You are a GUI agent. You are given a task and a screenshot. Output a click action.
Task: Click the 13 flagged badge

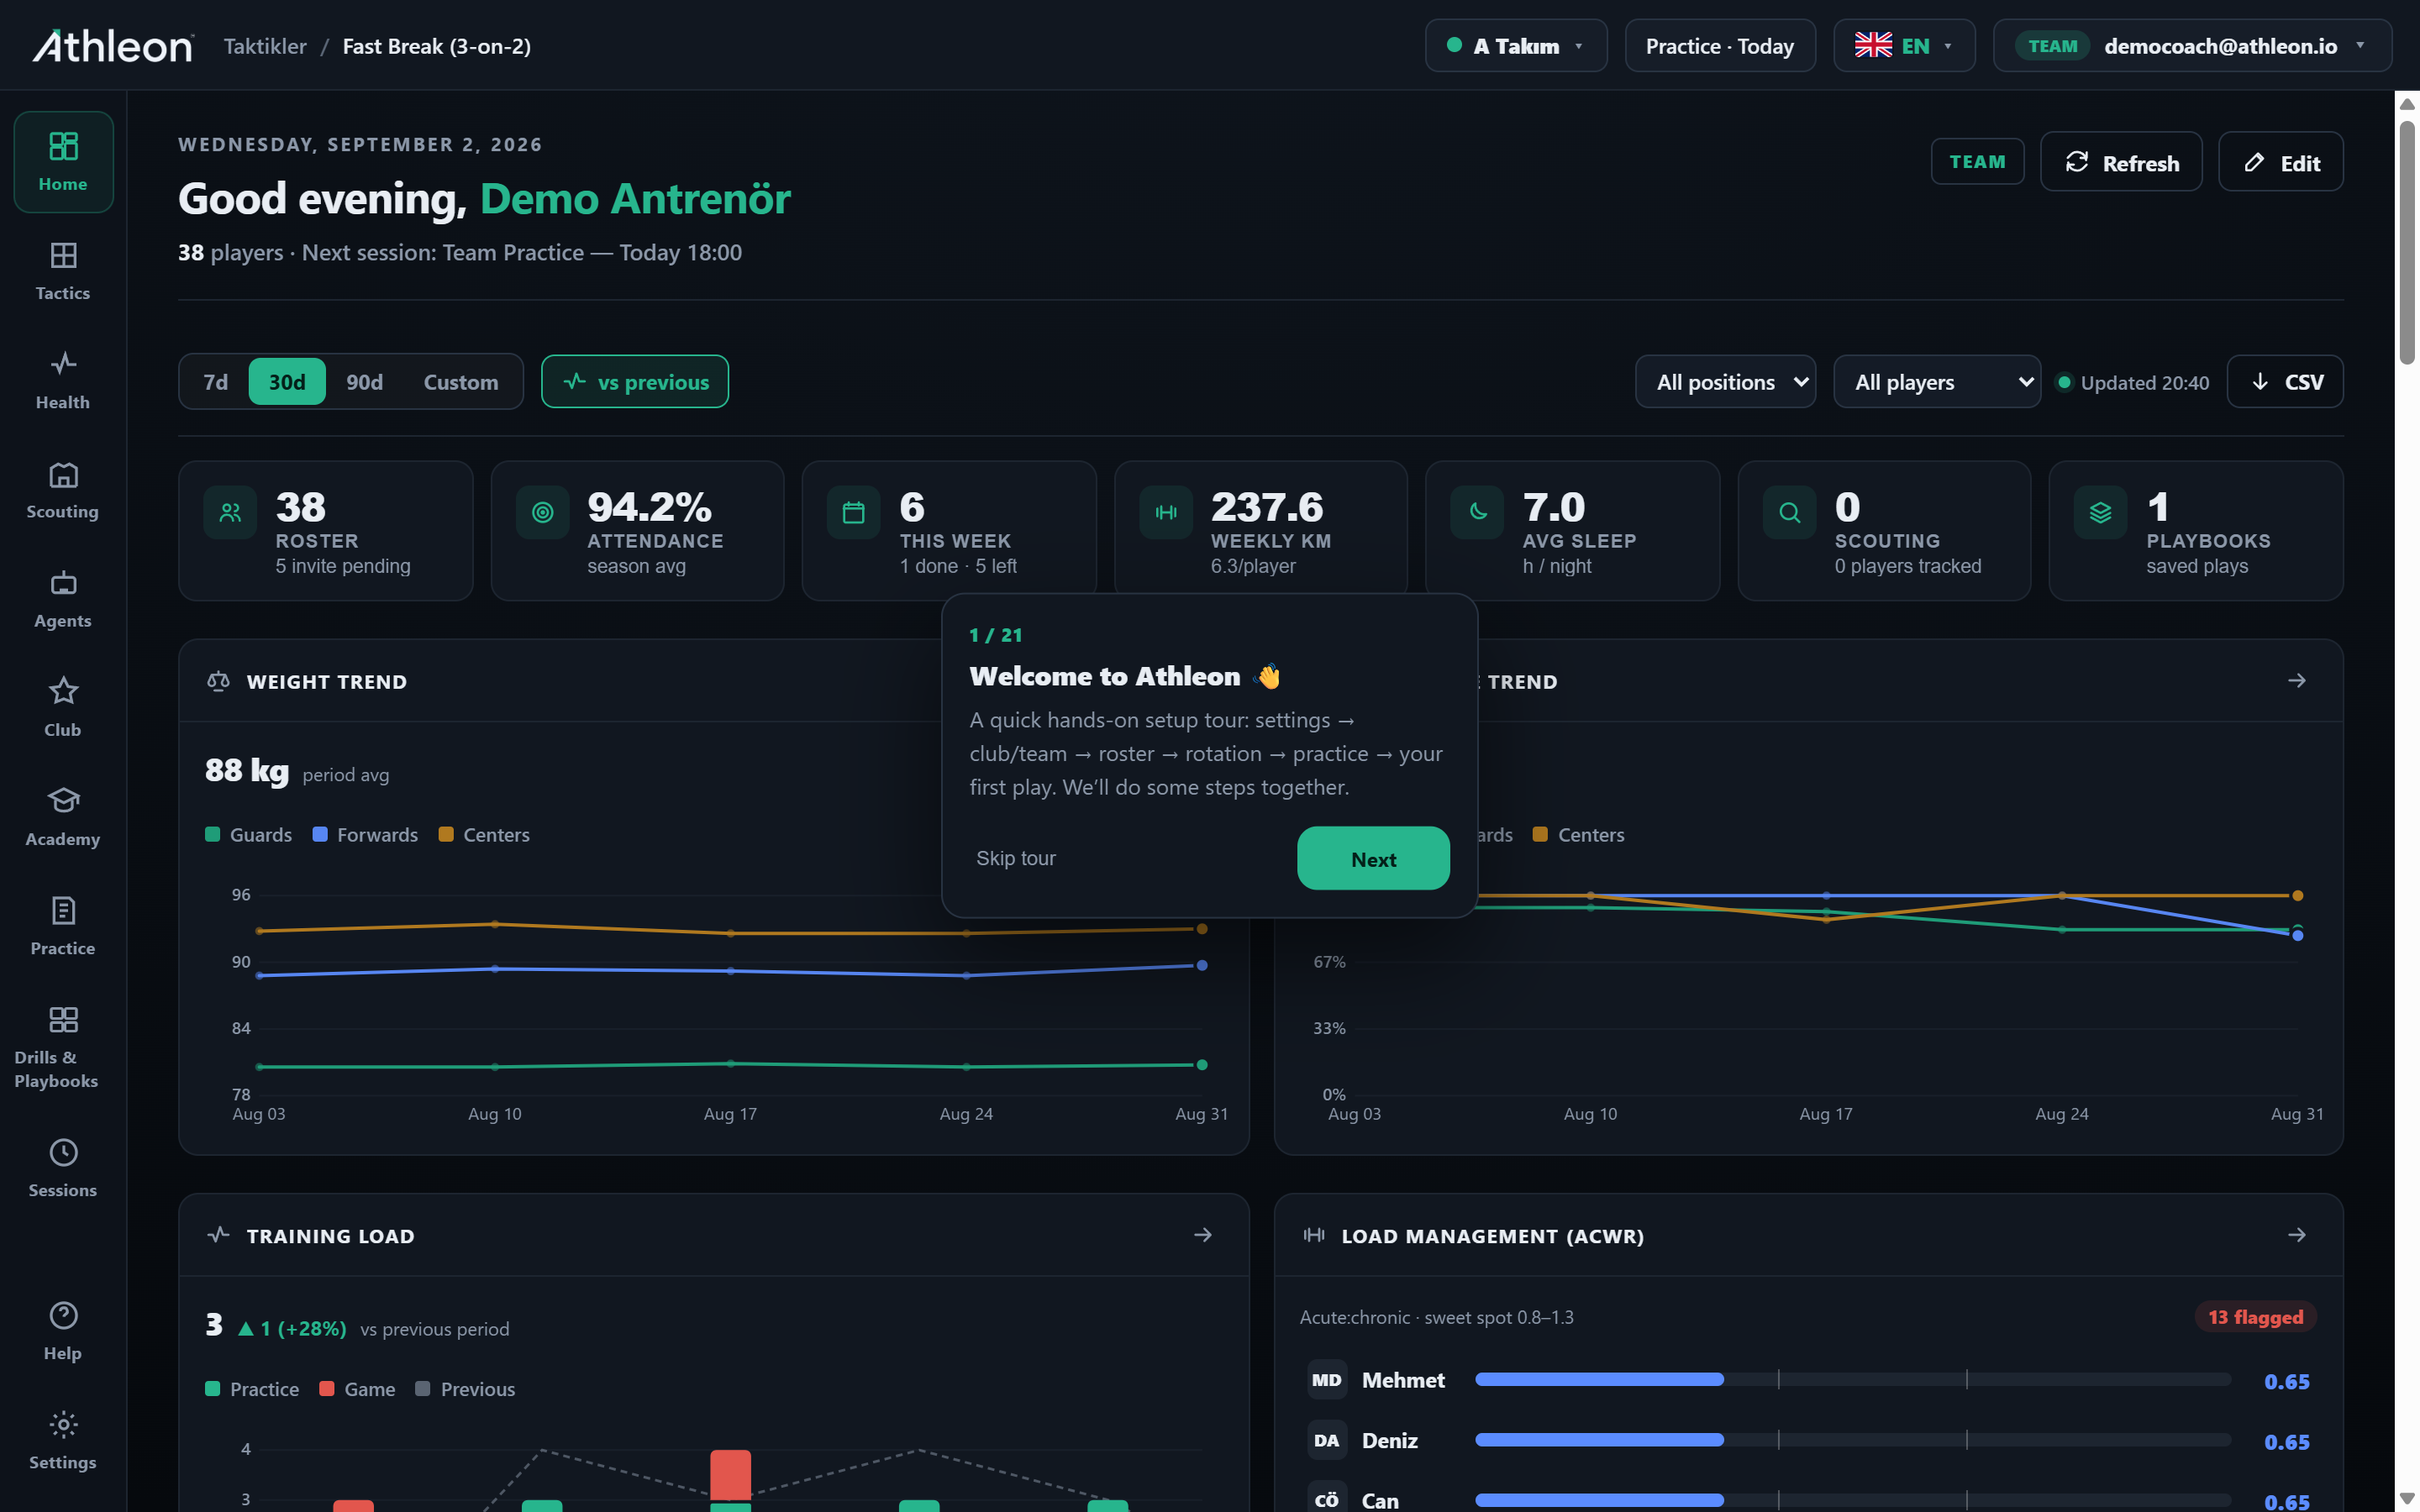pyautogui.click(x=2255, y=1317)
